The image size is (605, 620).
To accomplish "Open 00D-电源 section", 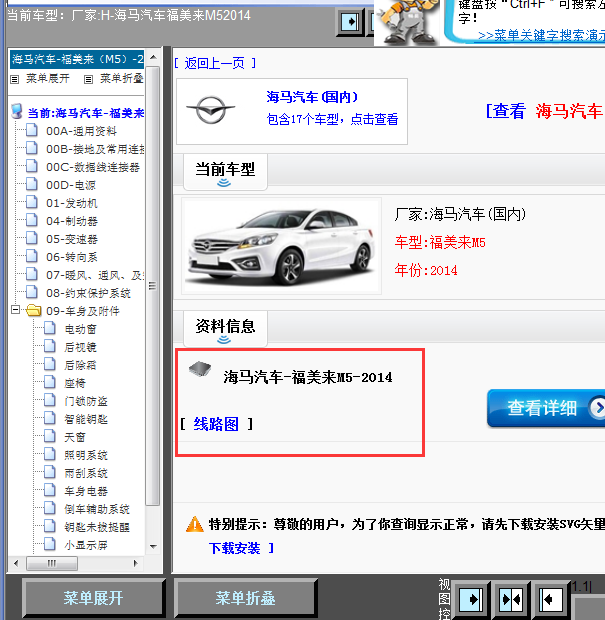I will 71,185.
